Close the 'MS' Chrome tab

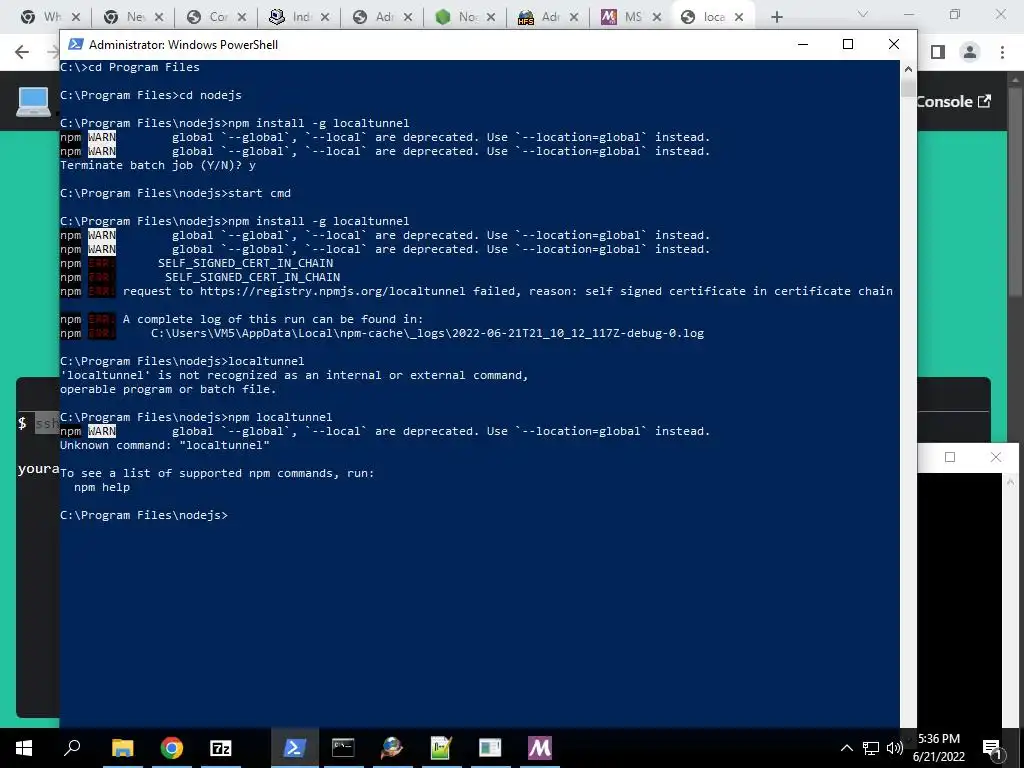656,17
